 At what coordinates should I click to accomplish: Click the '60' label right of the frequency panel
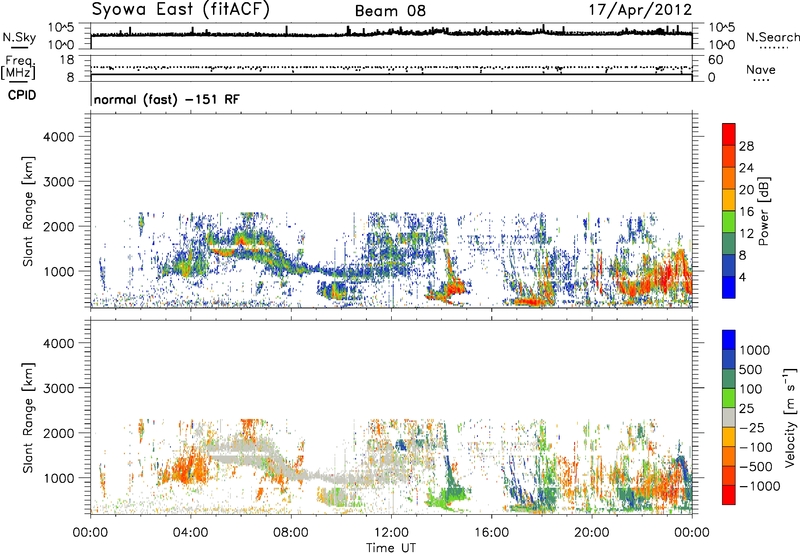coord(715,60)
